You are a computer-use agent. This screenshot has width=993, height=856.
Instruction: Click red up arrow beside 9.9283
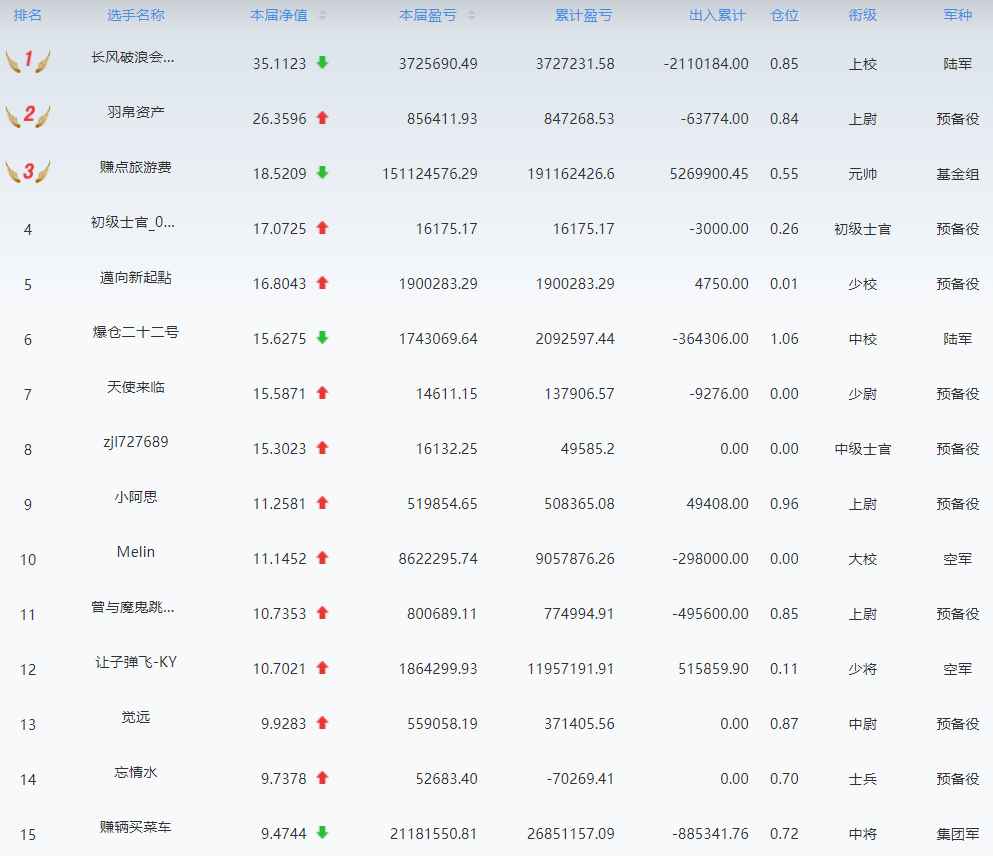(322, 723)
